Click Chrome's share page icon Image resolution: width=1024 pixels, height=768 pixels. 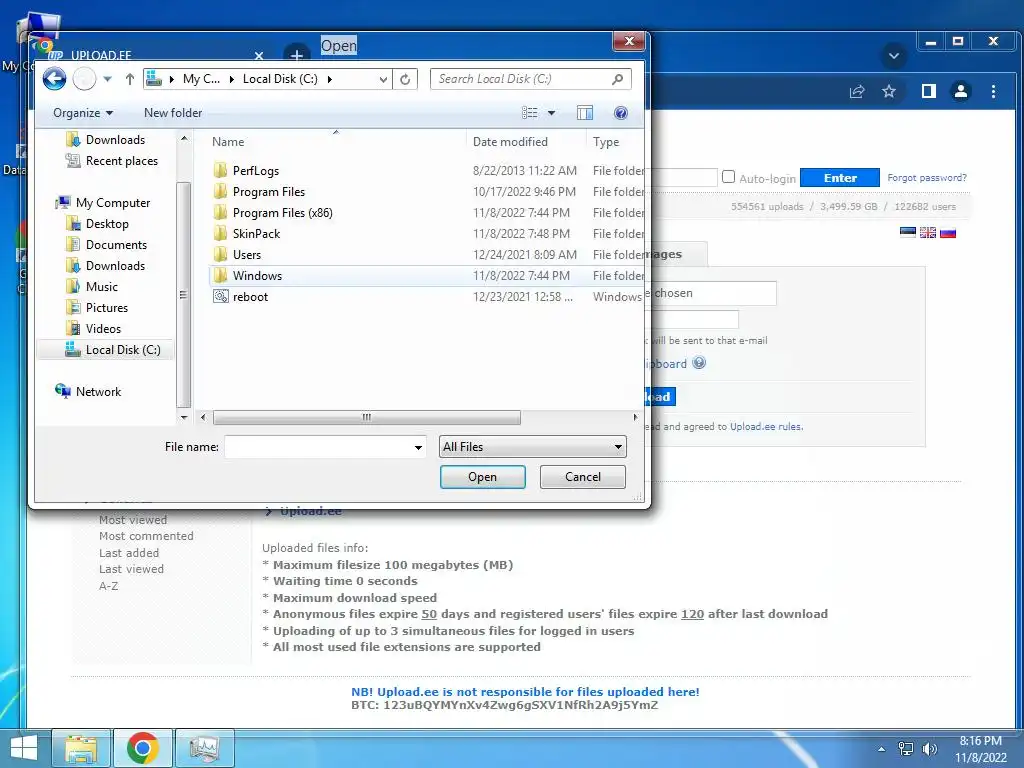coord(857,91)
